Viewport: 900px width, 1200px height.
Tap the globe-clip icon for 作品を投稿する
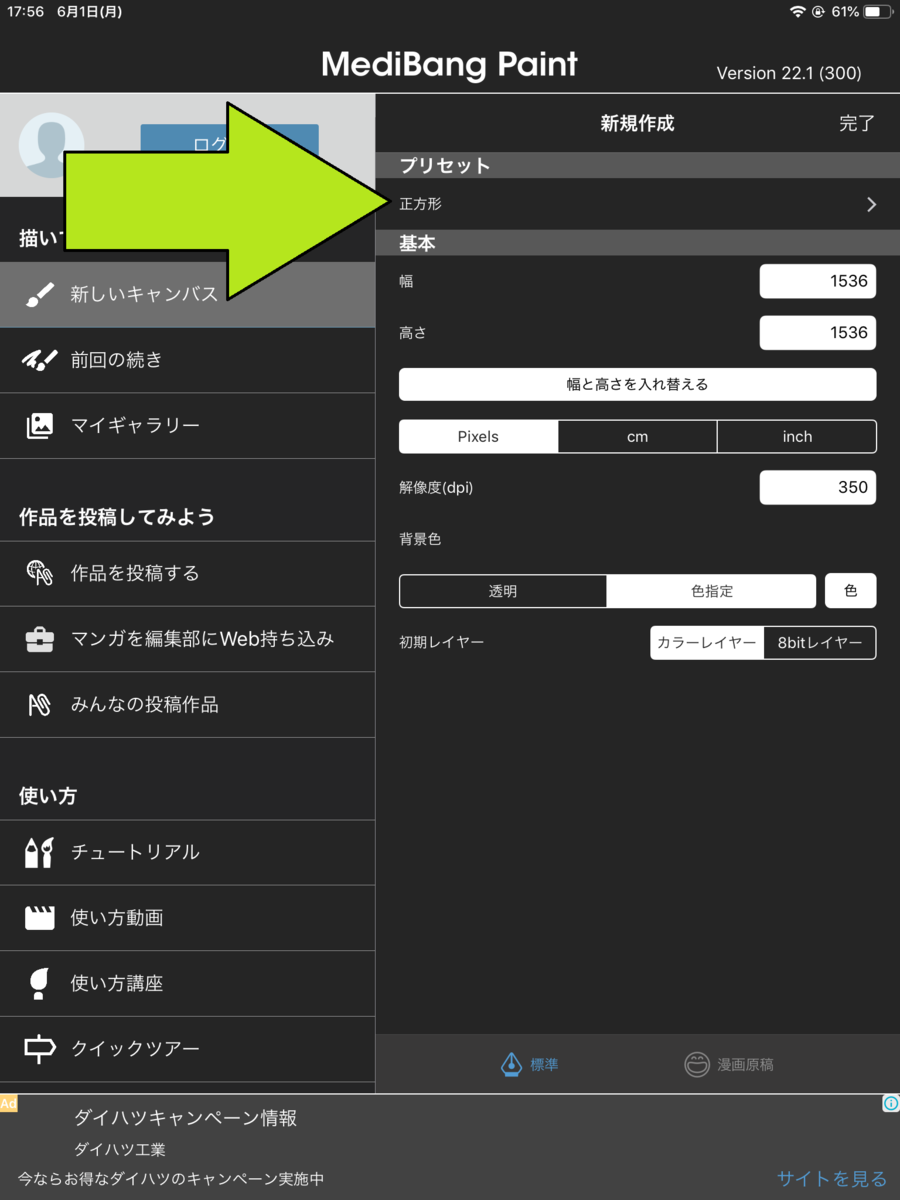coord(39,573)
